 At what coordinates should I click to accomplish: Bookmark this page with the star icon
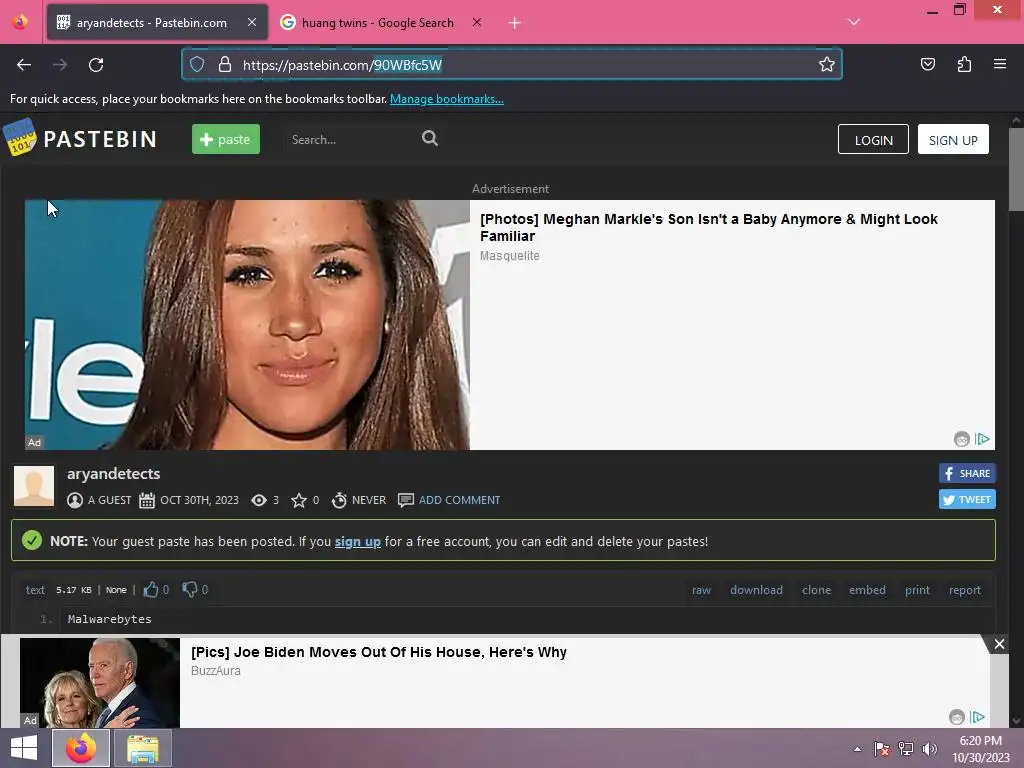tap(827, 64)
